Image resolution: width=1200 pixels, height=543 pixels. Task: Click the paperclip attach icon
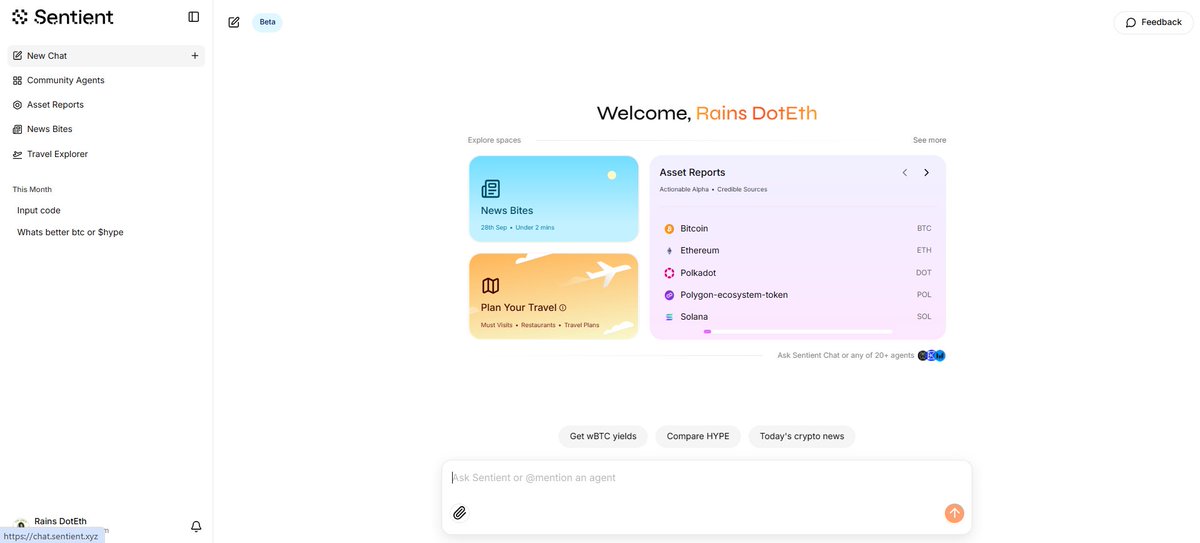pyautogui.click(x=460, y=513)
